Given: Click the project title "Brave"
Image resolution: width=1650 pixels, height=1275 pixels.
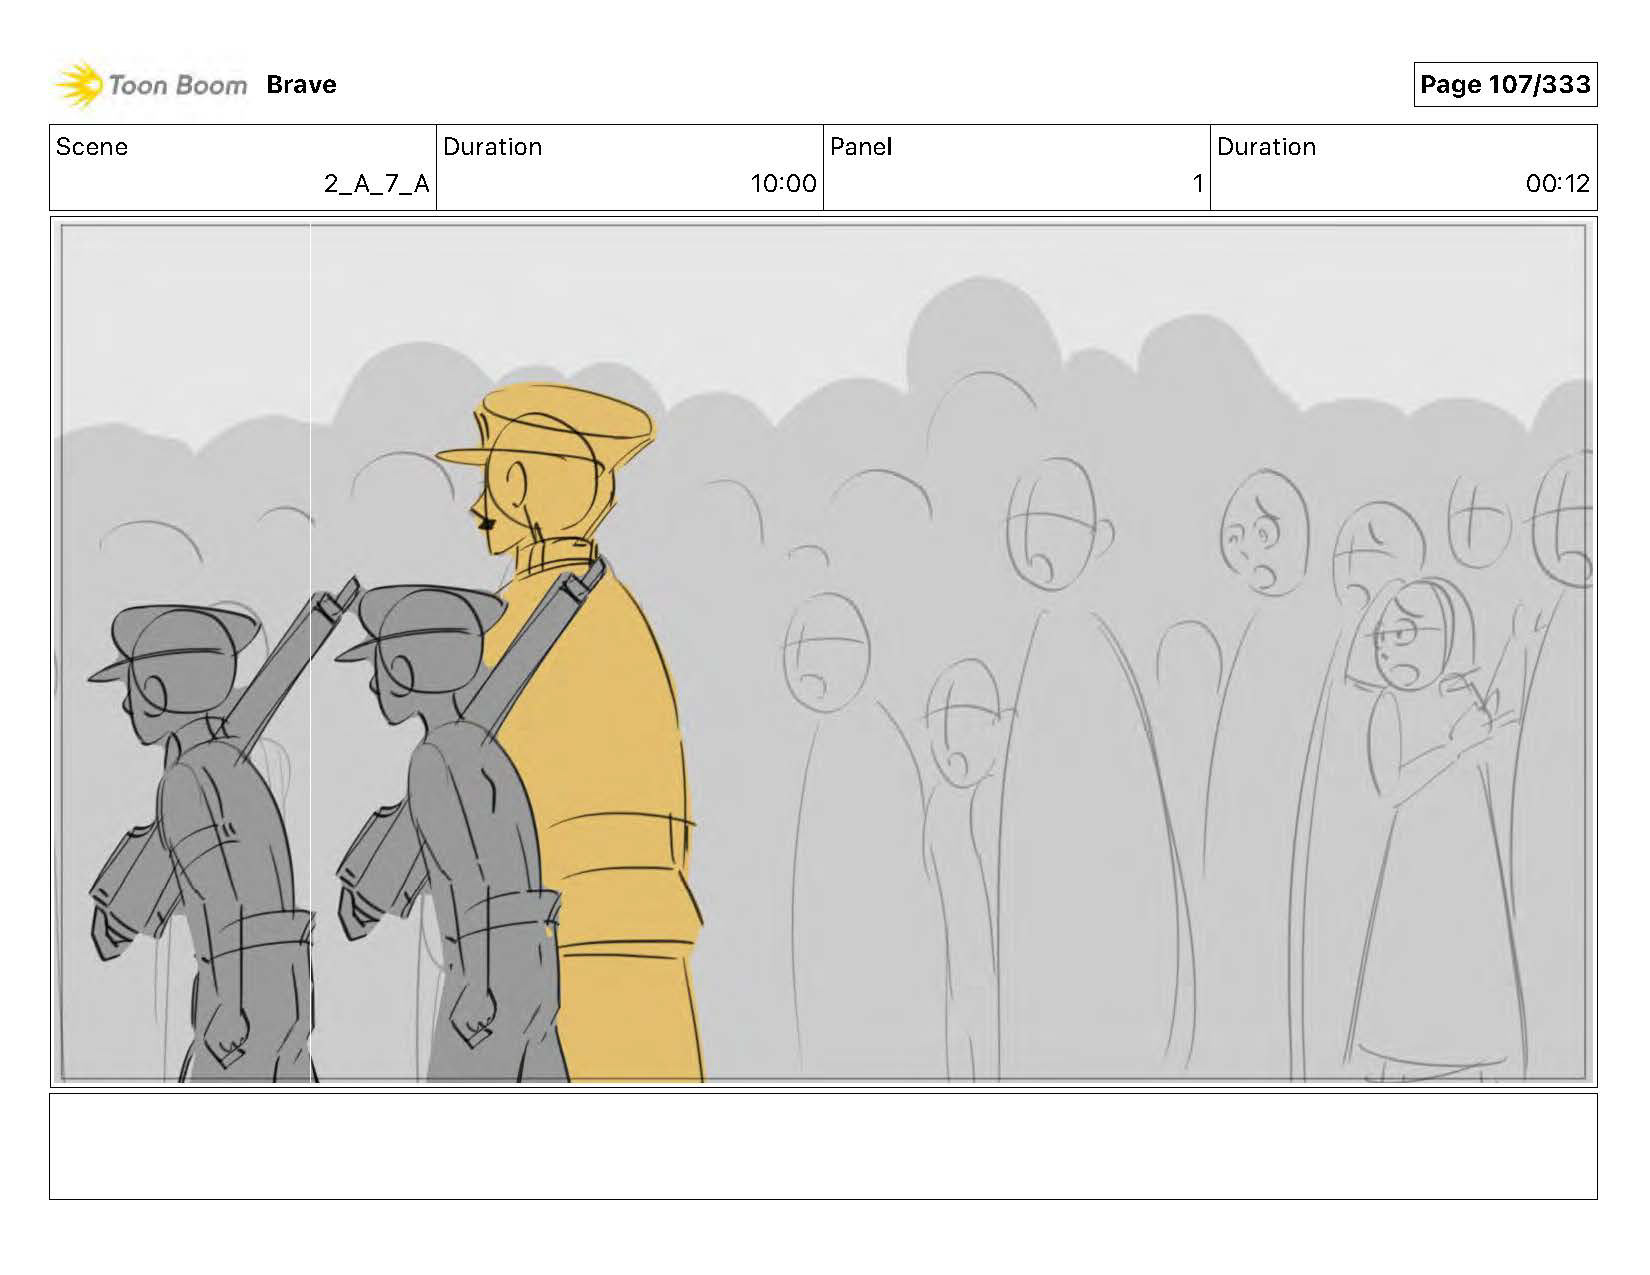Looking at the screenshot, I should (x=301, y=85).
